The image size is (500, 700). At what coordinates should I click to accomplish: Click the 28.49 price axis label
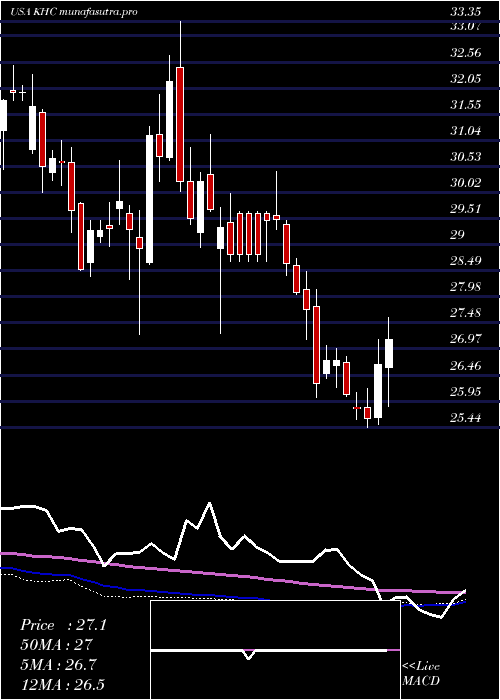tap(466, 260)
